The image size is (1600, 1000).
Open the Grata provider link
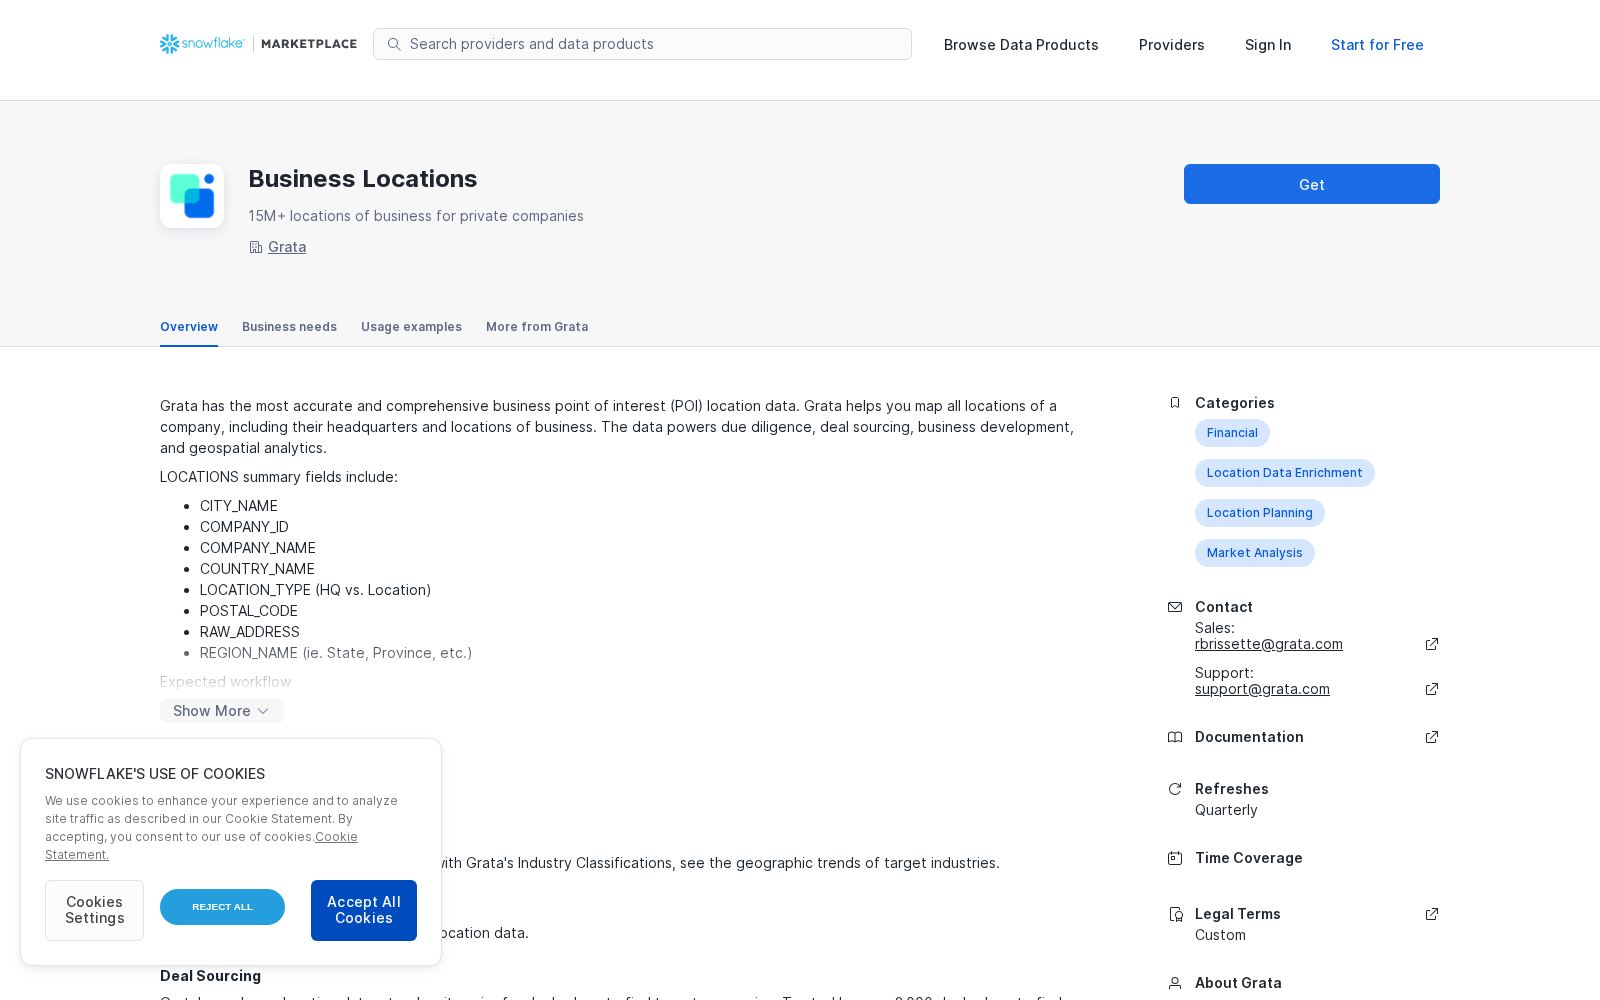[287, 247]
